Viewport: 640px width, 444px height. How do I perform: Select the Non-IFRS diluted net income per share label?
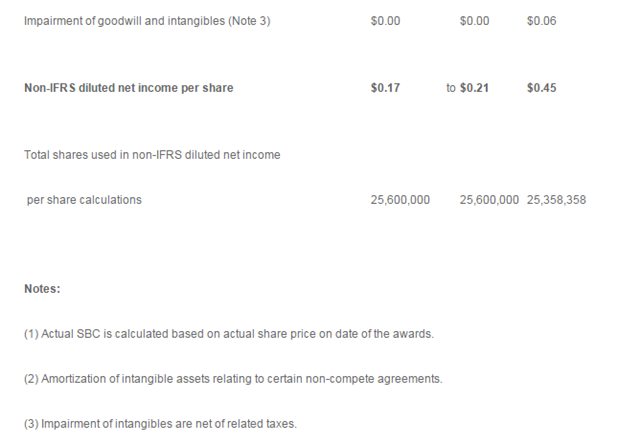coord(129,88)
